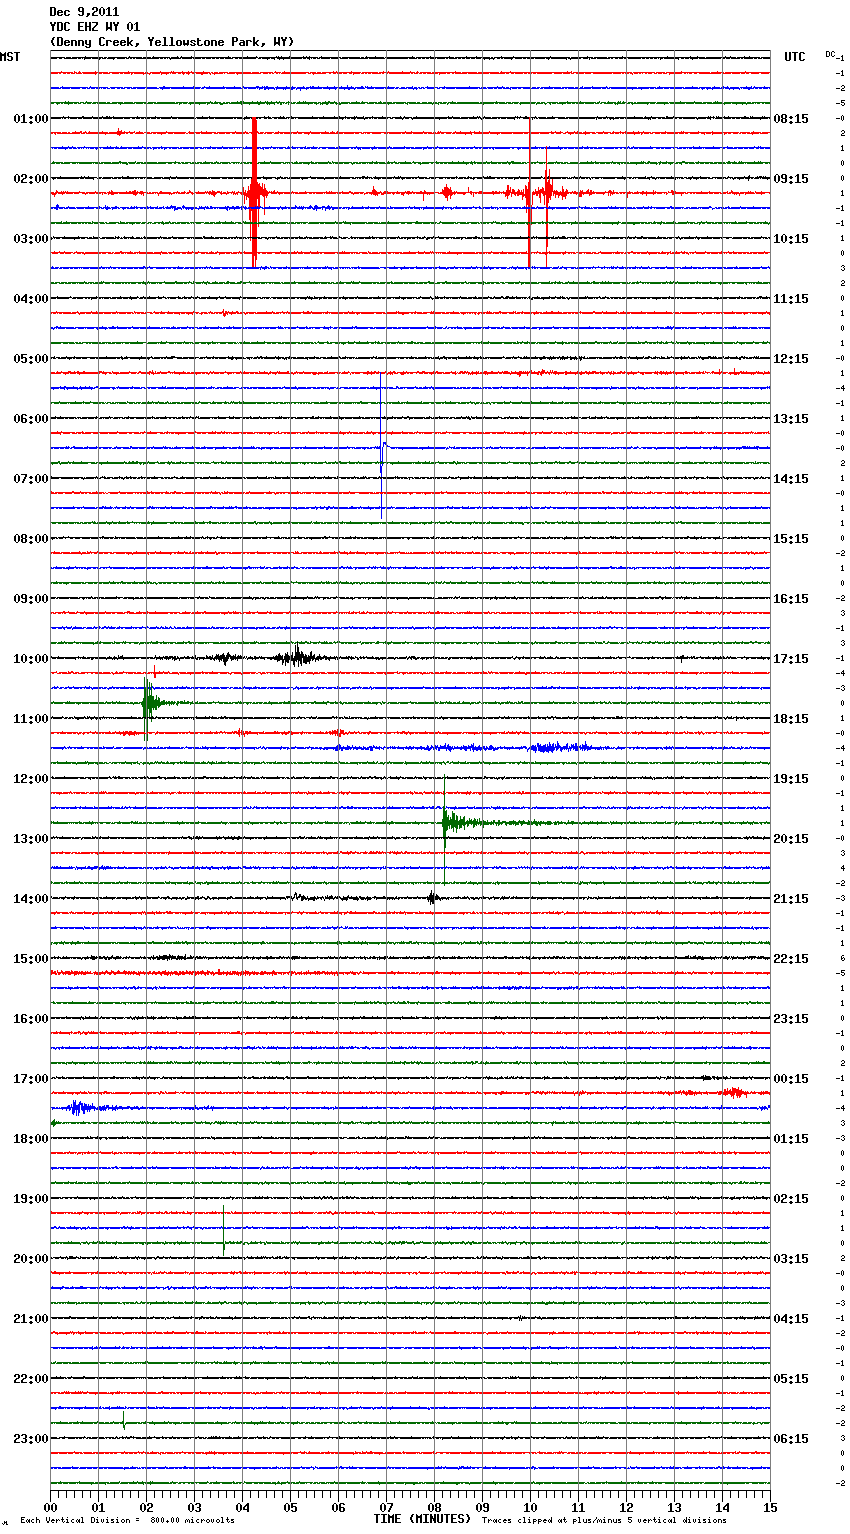
Task: Click the 19:00 MST time label
Action: [x=31, y=1199]
